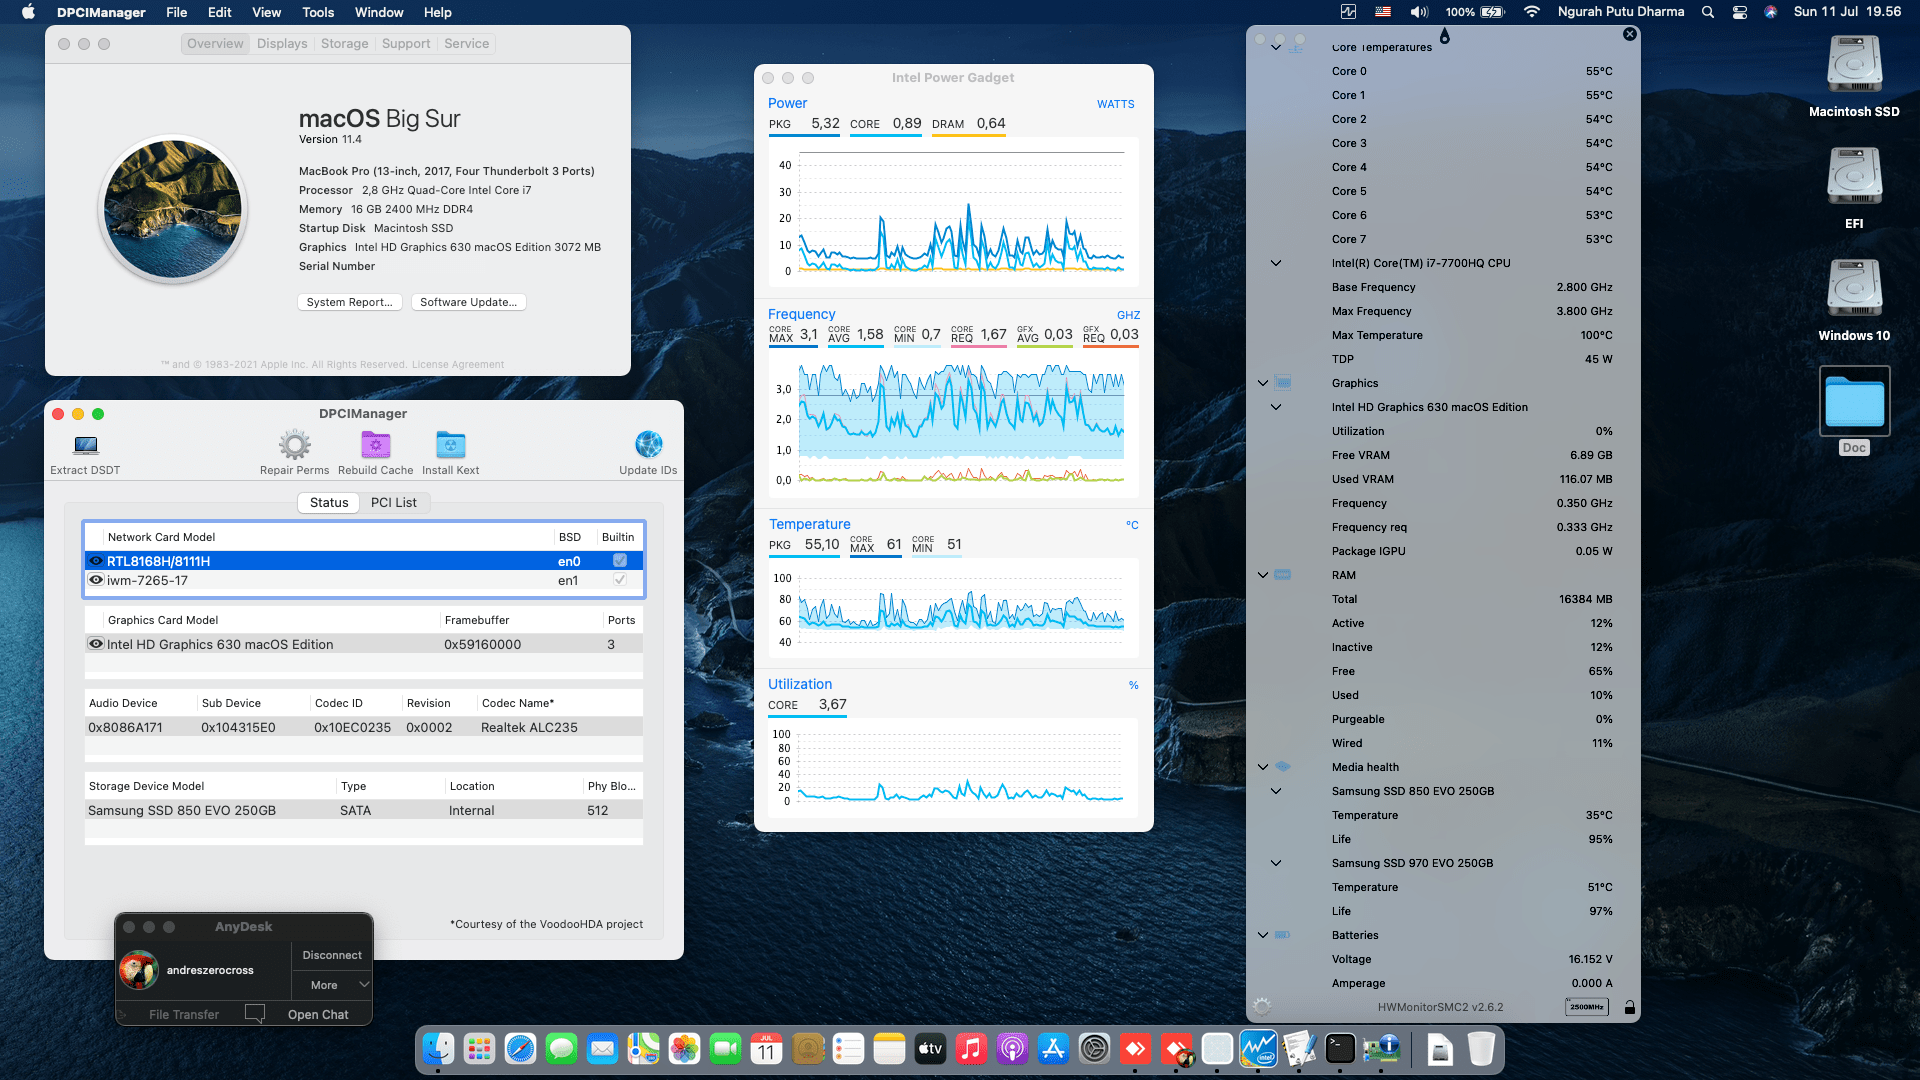This screenshot has width=1920, height=1080.
Task: Open the Support tab in About This Mac
Action: point(406,43)
